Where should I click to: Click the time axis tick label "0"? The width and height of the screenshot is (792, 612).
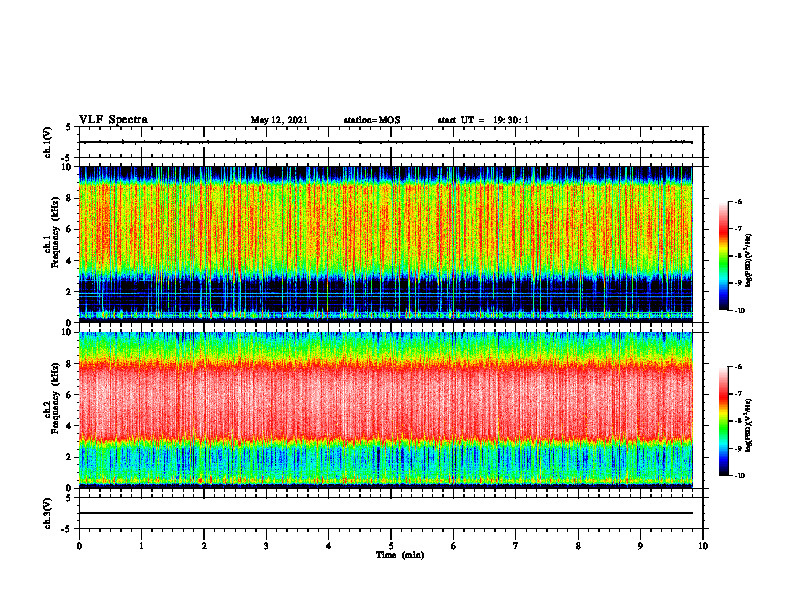pyautogui.click(x=79, y=546)
